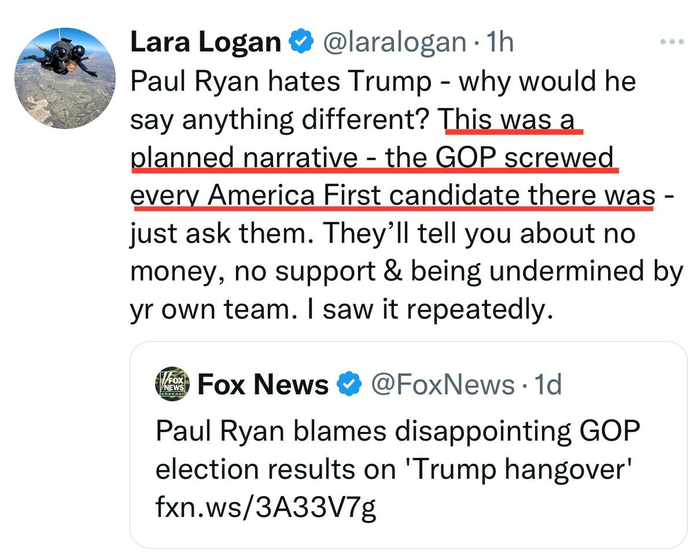Open the Fox News account name
This screenshot has height=558, width=700.
264,384
